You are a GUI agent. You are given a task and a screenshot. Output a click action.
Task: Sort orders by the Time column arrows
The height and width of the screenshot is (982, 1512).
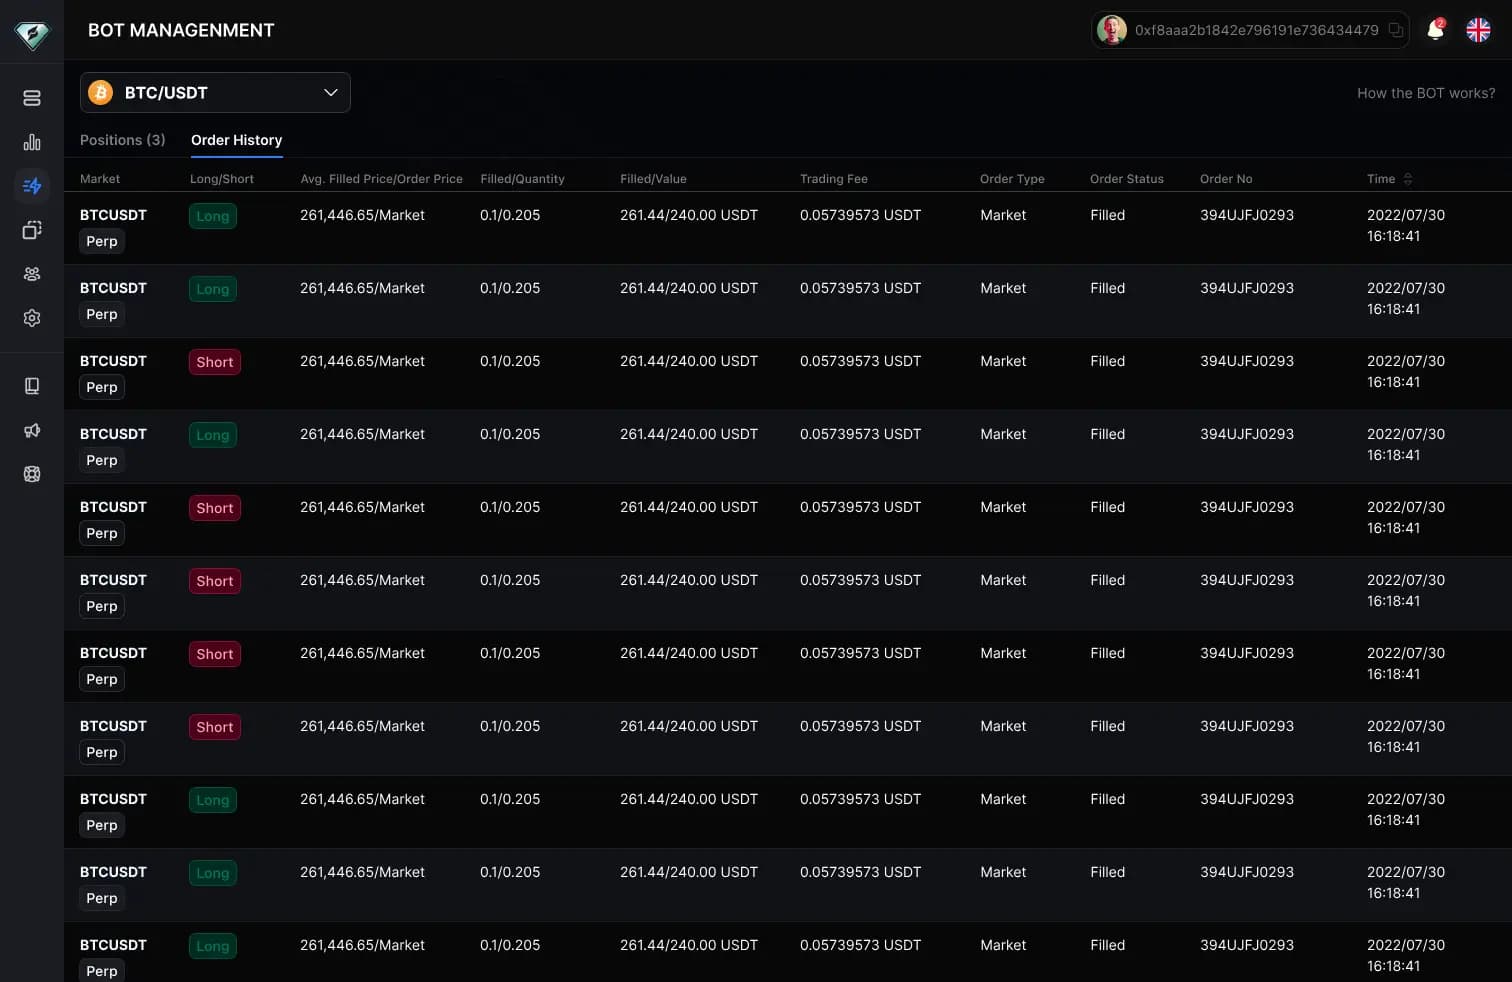click(x=1408, y=179)
